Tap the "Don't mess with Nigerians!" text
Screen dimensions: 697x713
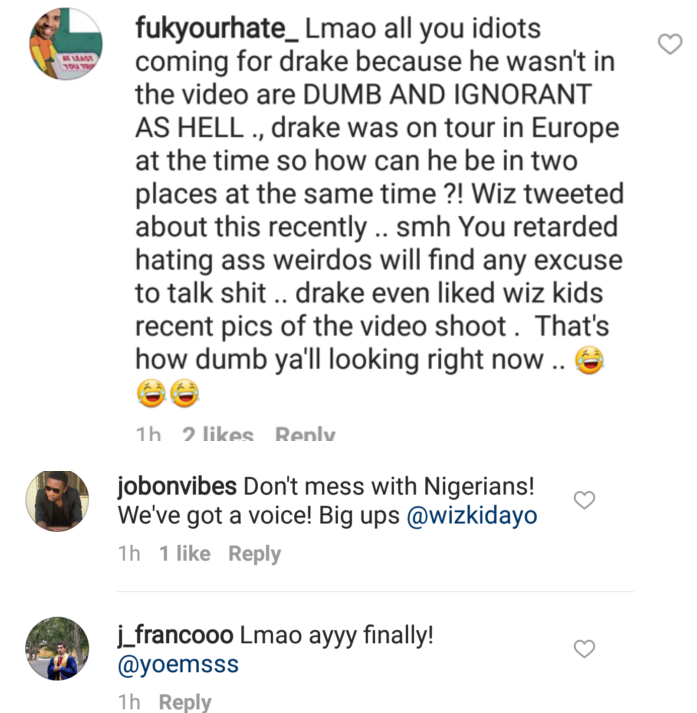390,486
